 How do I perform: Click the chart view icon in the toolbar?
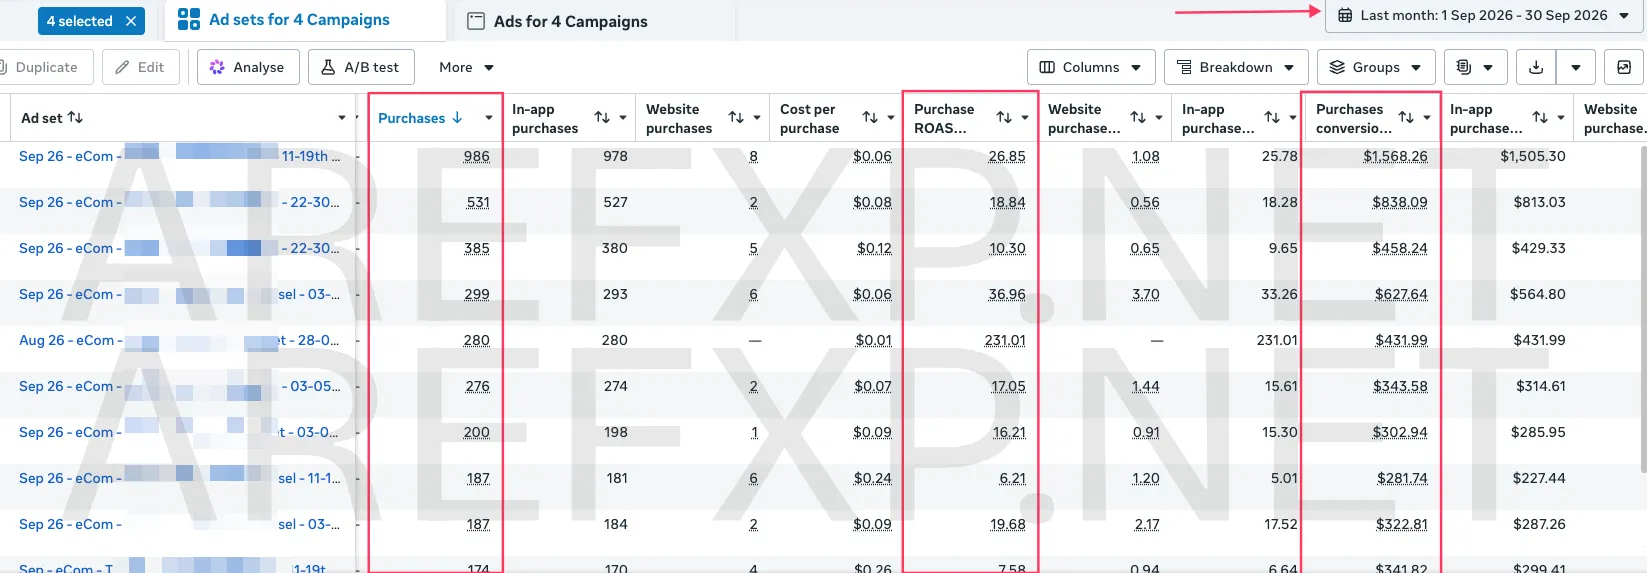point(1624,67)
